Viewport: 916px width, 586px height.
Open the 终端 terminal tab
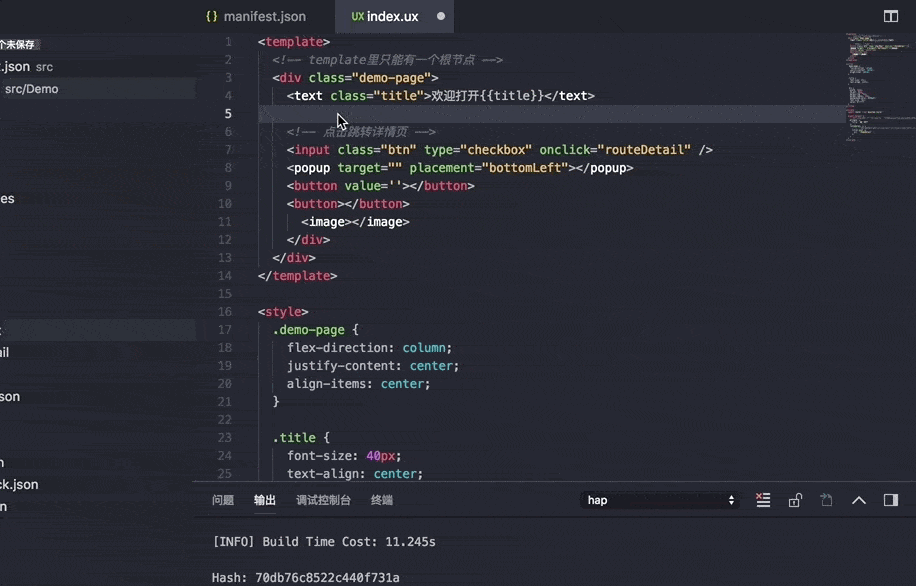point(382,500)
